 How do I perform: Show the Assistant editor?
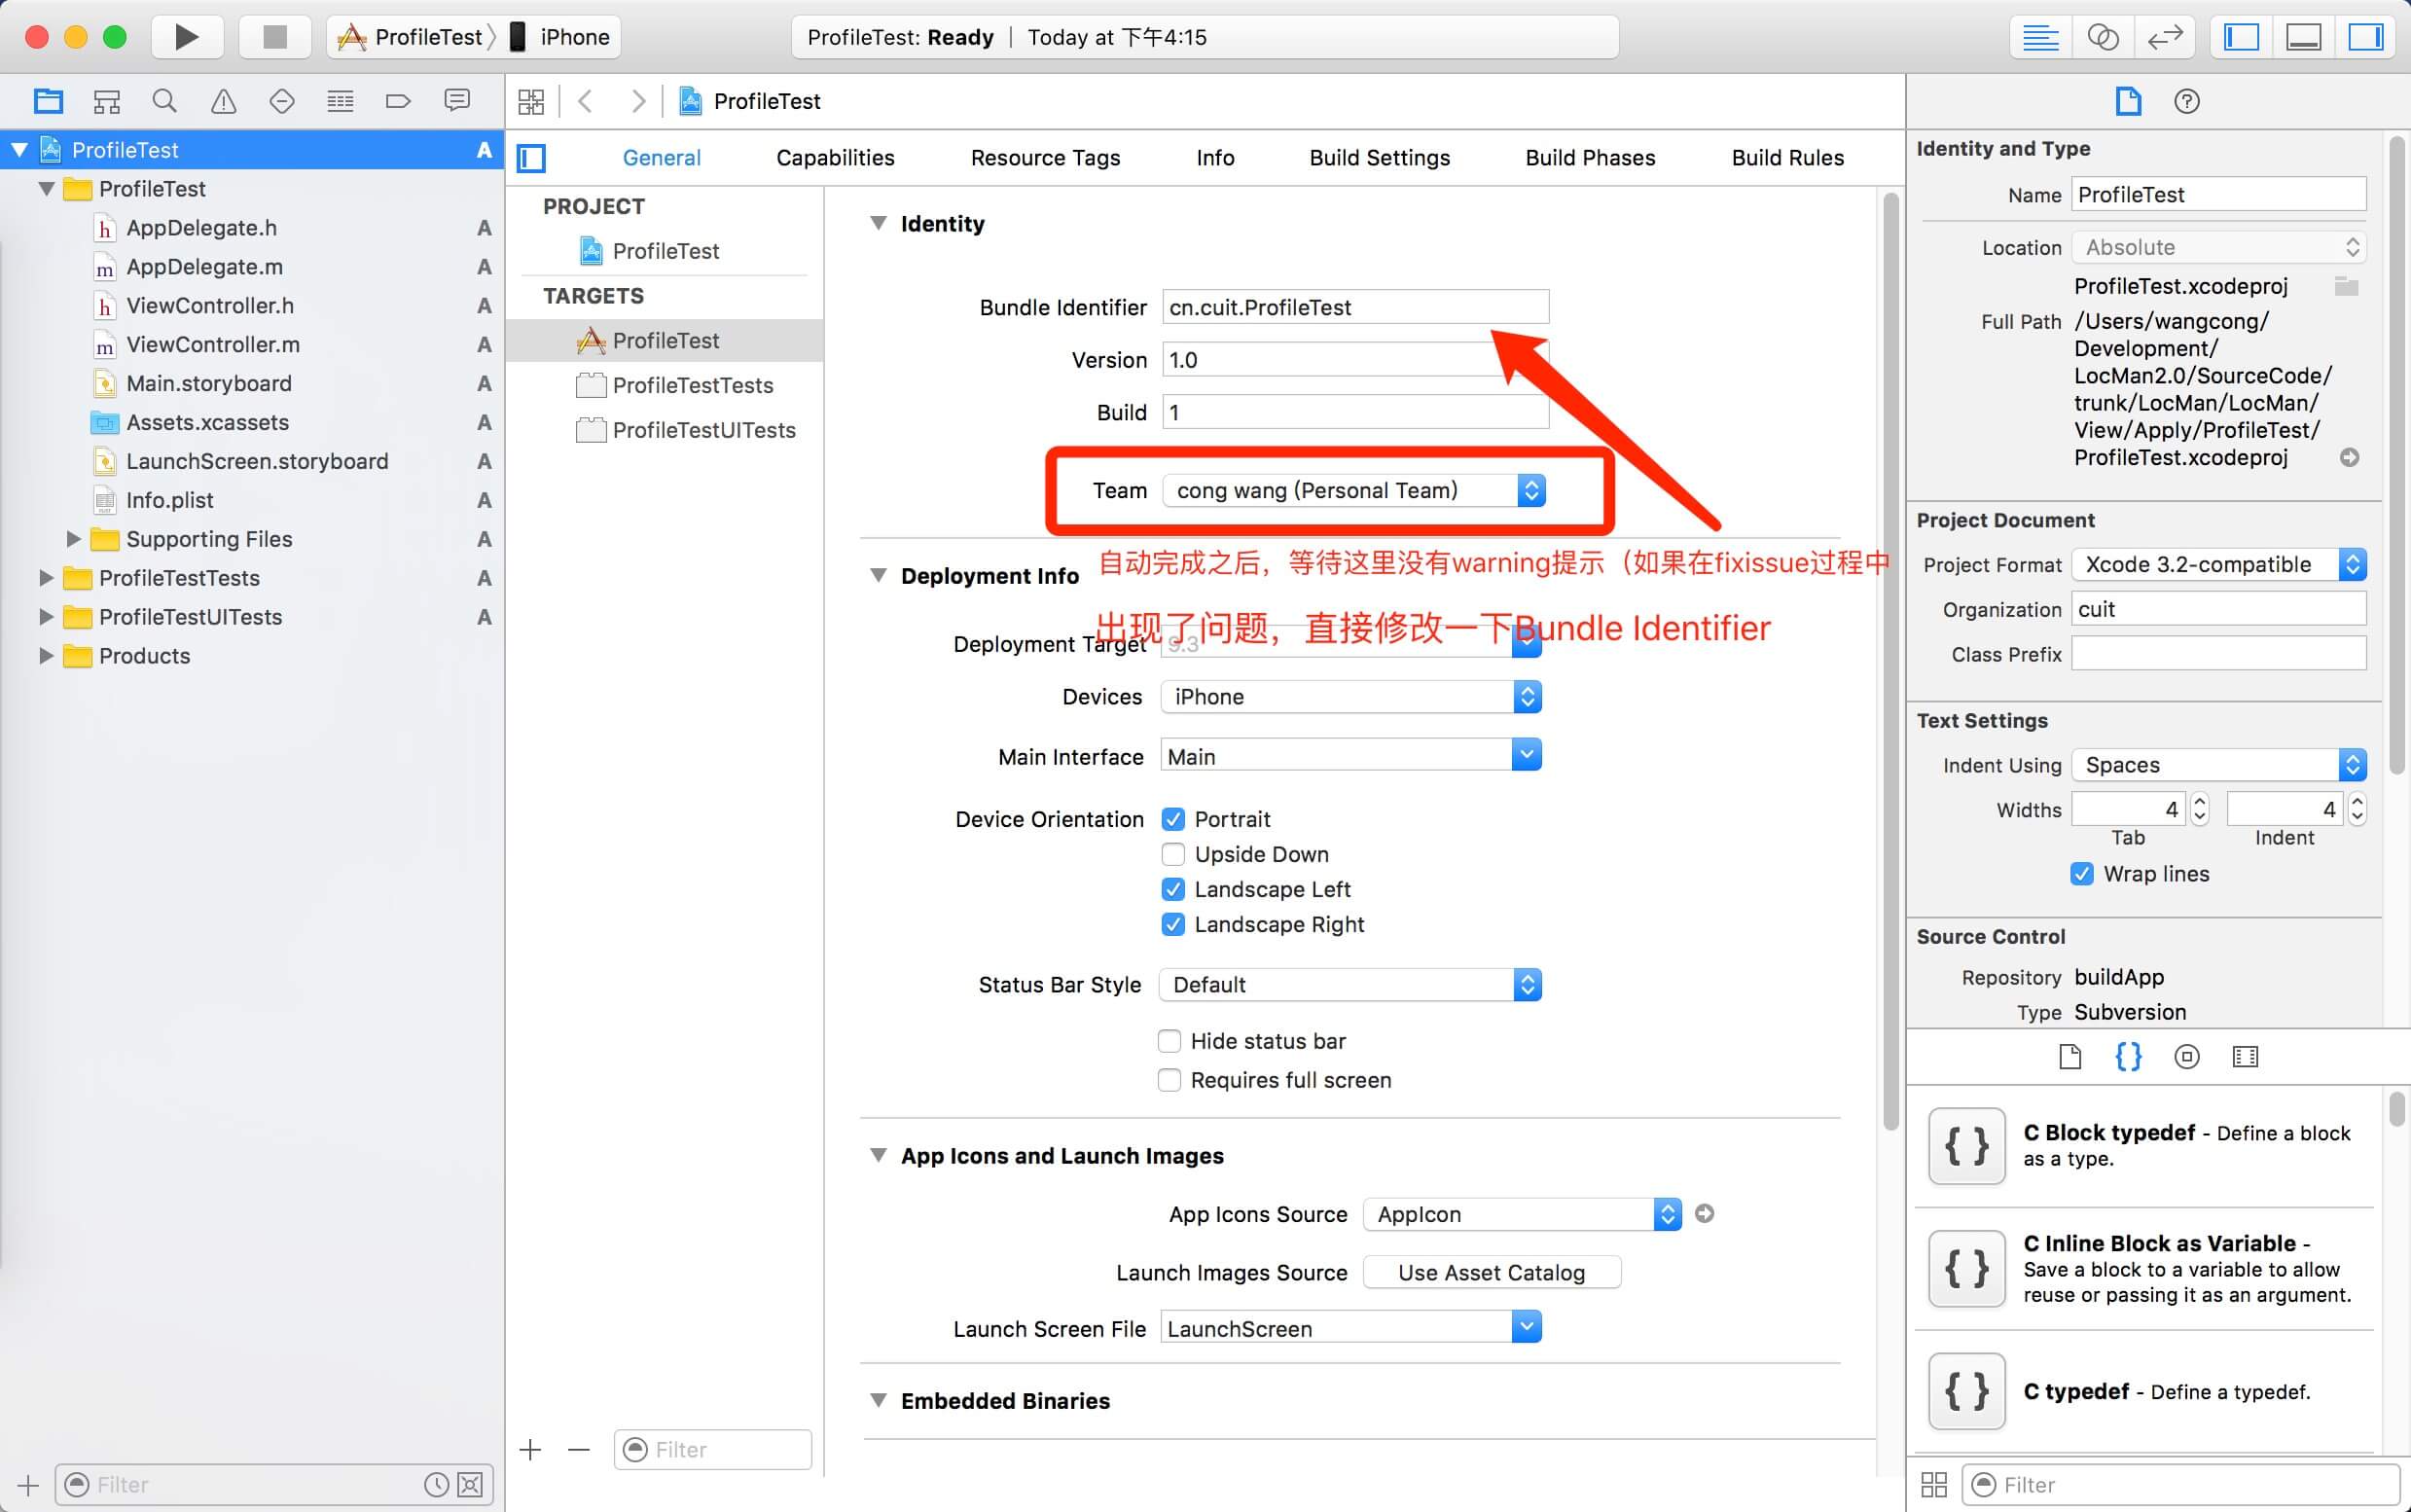click(x=2102, y=37)
